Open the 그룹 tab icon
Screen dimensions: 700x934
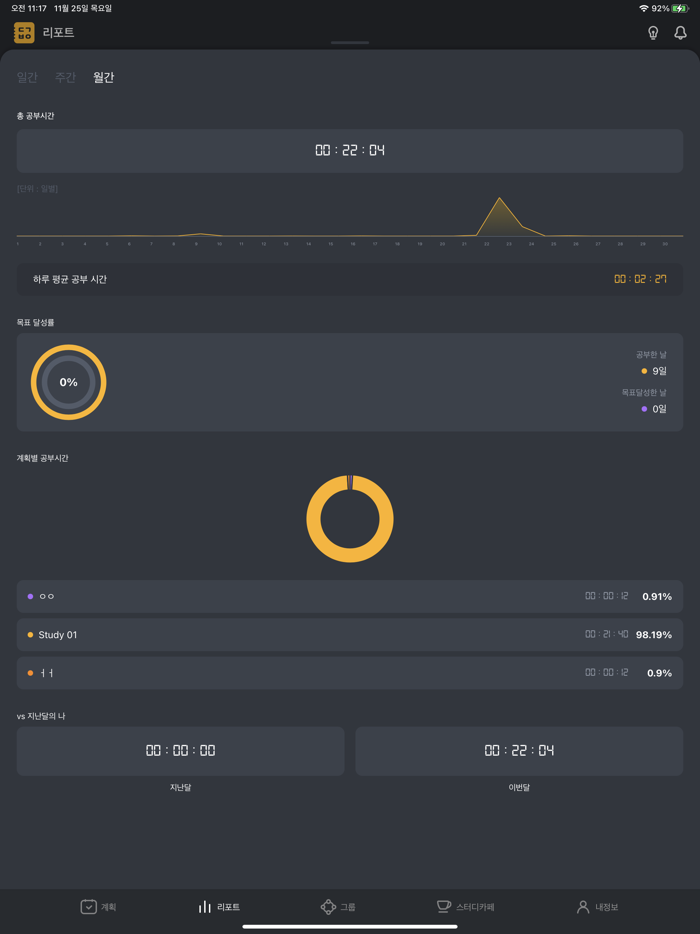[328, 907]
